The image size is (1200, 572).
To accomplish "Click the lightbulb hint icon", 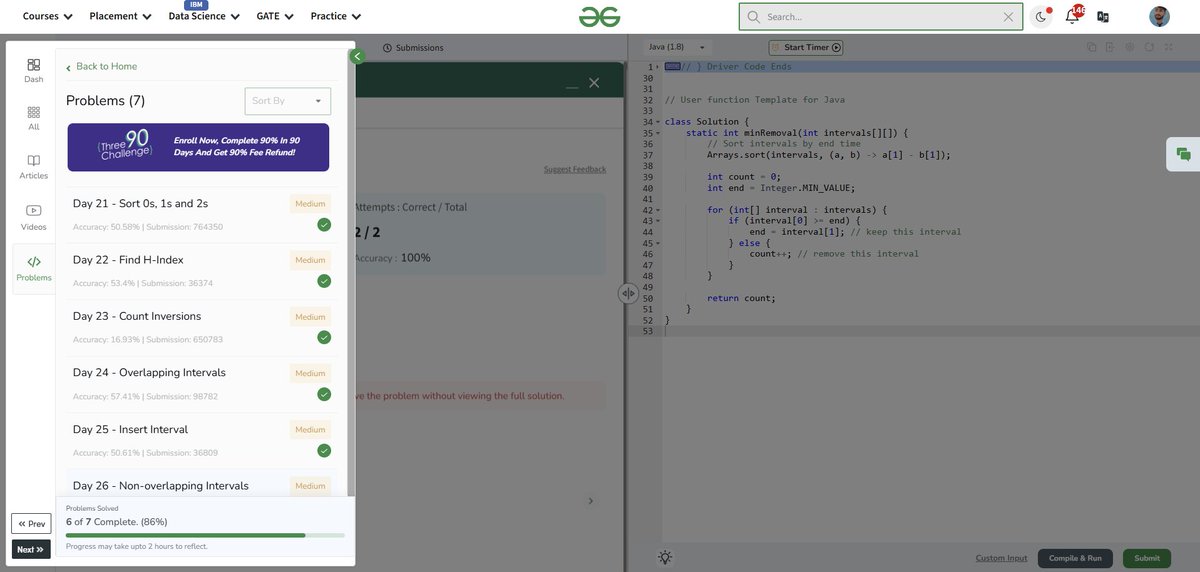I will 665,558.
